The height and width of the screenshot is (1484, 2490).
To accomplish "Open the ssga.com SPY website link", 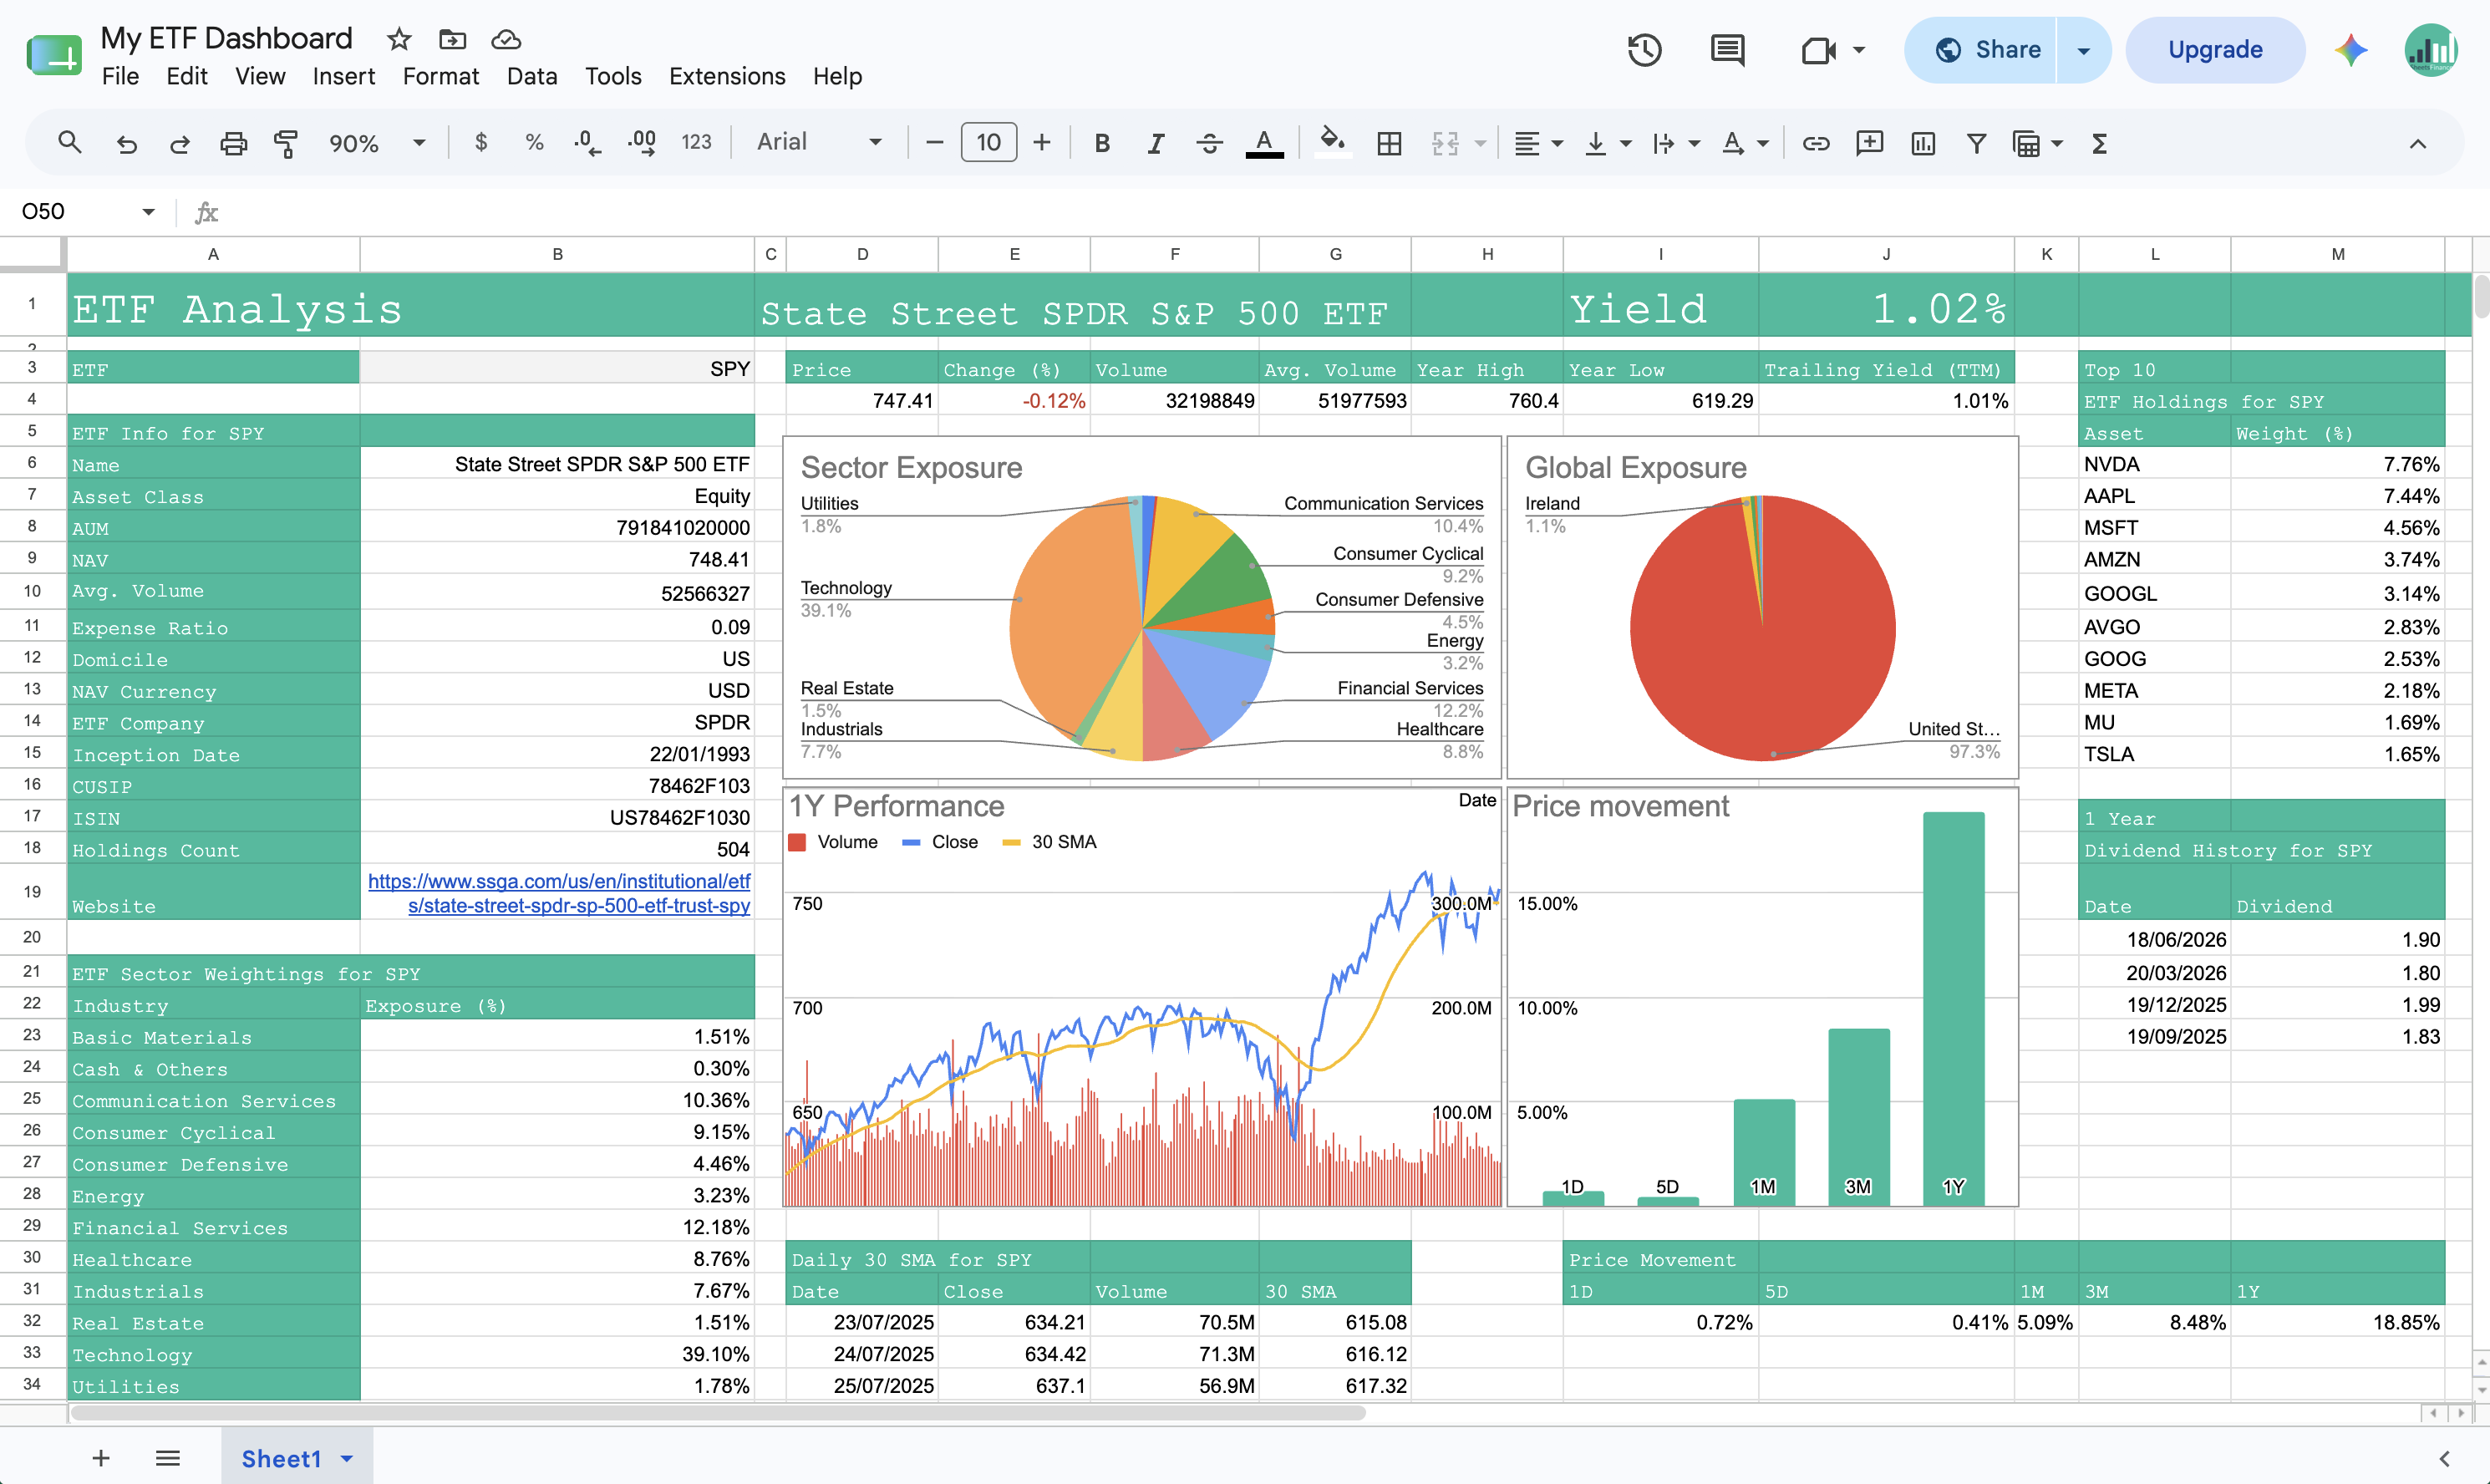I will (x=559, y=893).
